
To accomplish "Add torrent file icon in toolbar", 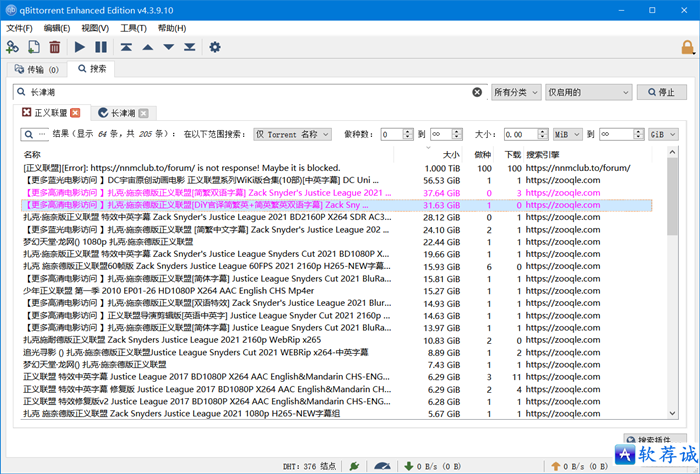I will [x=33, y=47].
